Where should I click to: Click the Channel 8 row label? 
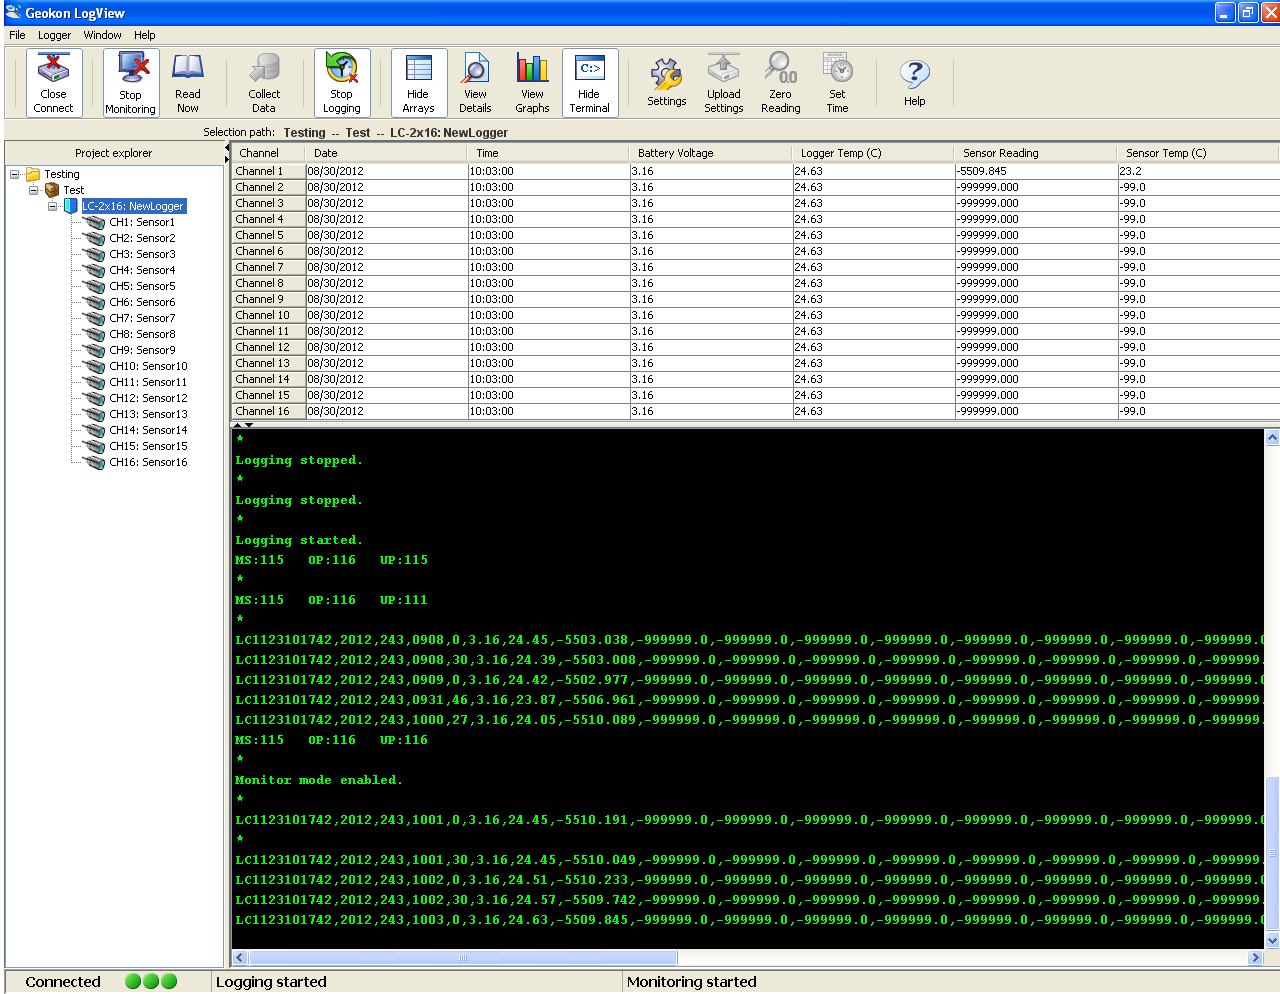[268, 283]
